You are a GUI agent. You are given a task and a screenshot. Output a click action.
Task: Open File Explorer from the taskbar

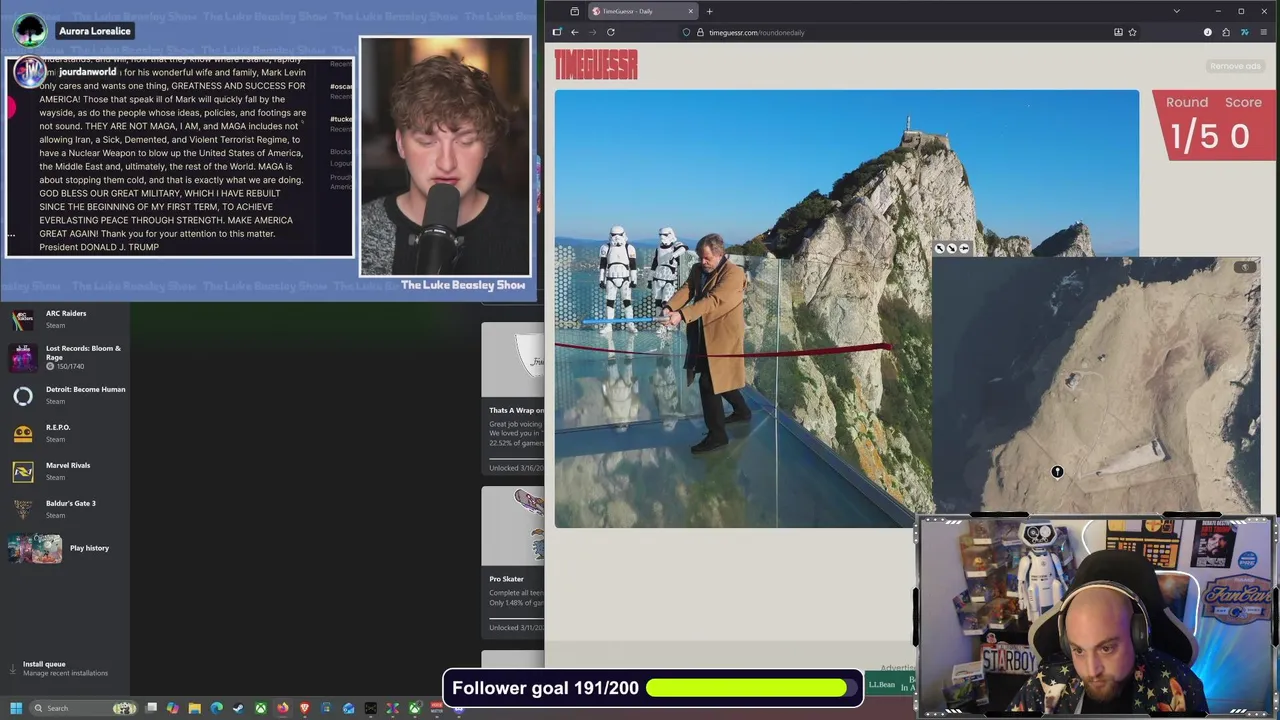pos(195,708)
